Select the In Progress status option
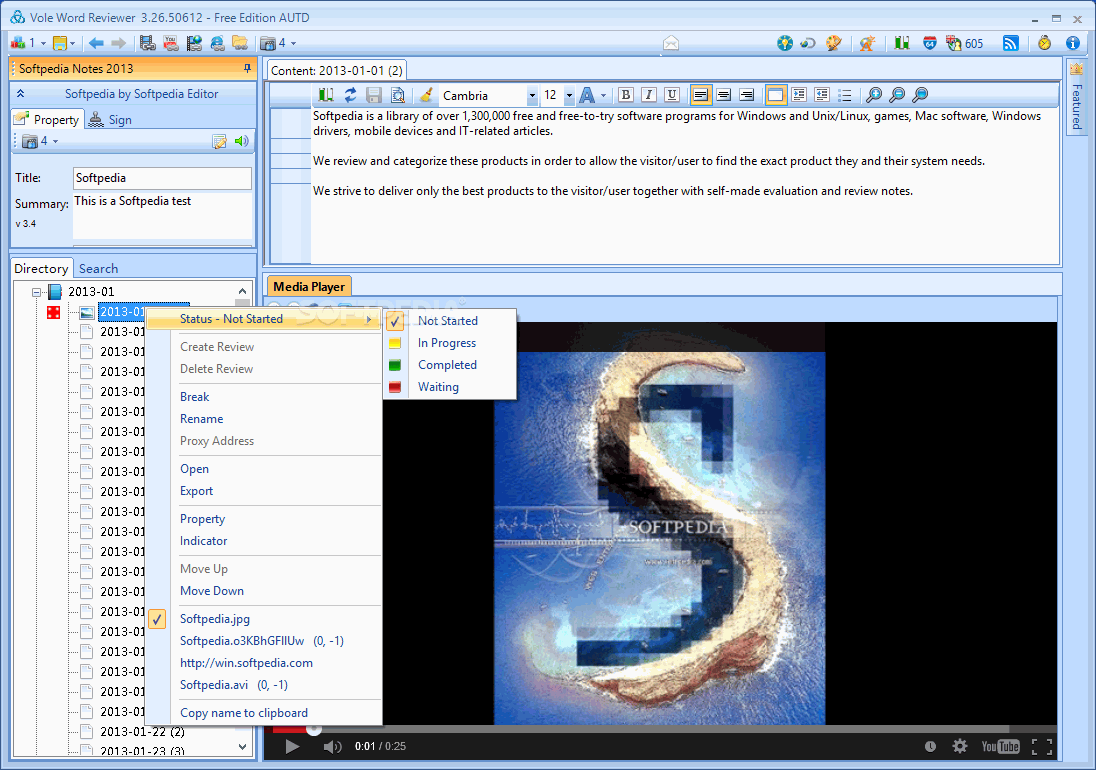 tap(447, 343)
